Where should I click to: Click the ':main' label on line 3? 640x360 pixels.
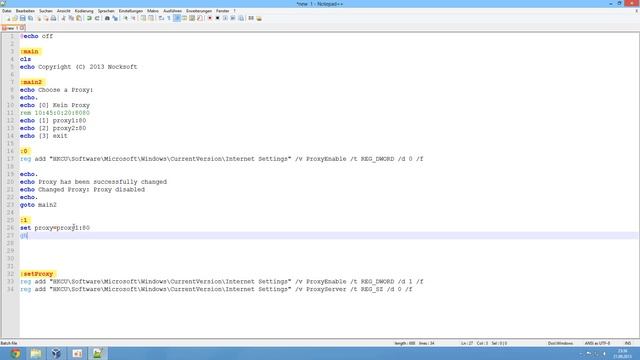point(30,51)
